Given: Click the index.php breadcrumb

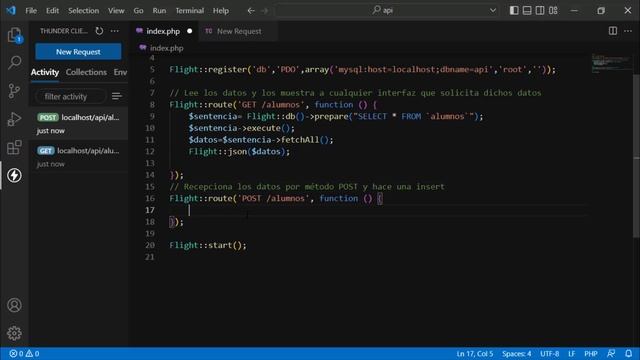Looking at the screenshot, I should coord(162,48).
